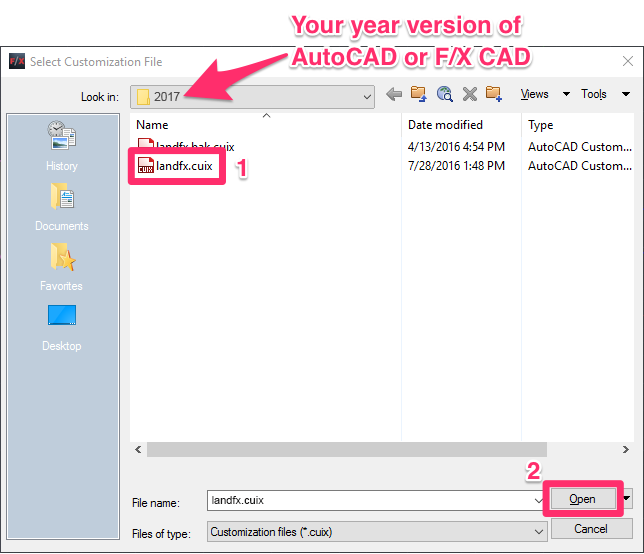Open the arrow next to the Open button
Screen dimensions: 644x554
tap(627, 498)
